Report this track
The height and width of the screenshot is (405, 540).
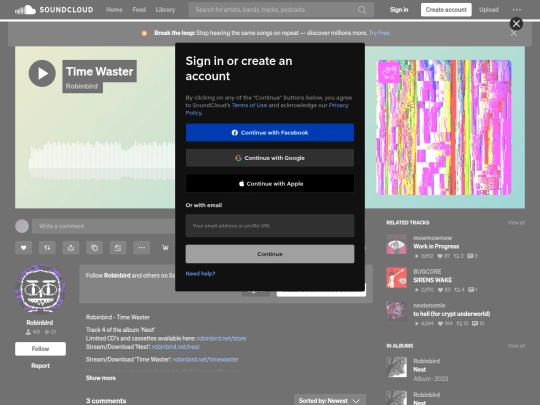coord(40,366)
